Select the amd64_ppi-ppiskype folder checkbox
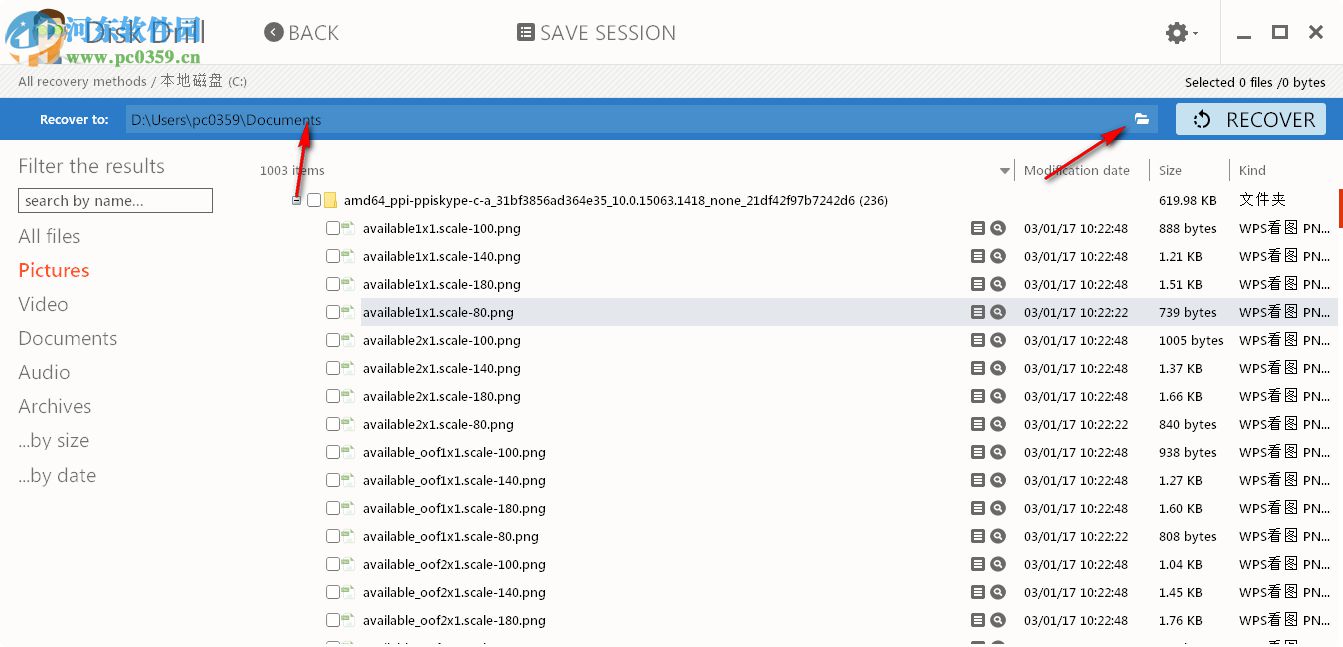The image size is (1343, 647). coord(314,200)
